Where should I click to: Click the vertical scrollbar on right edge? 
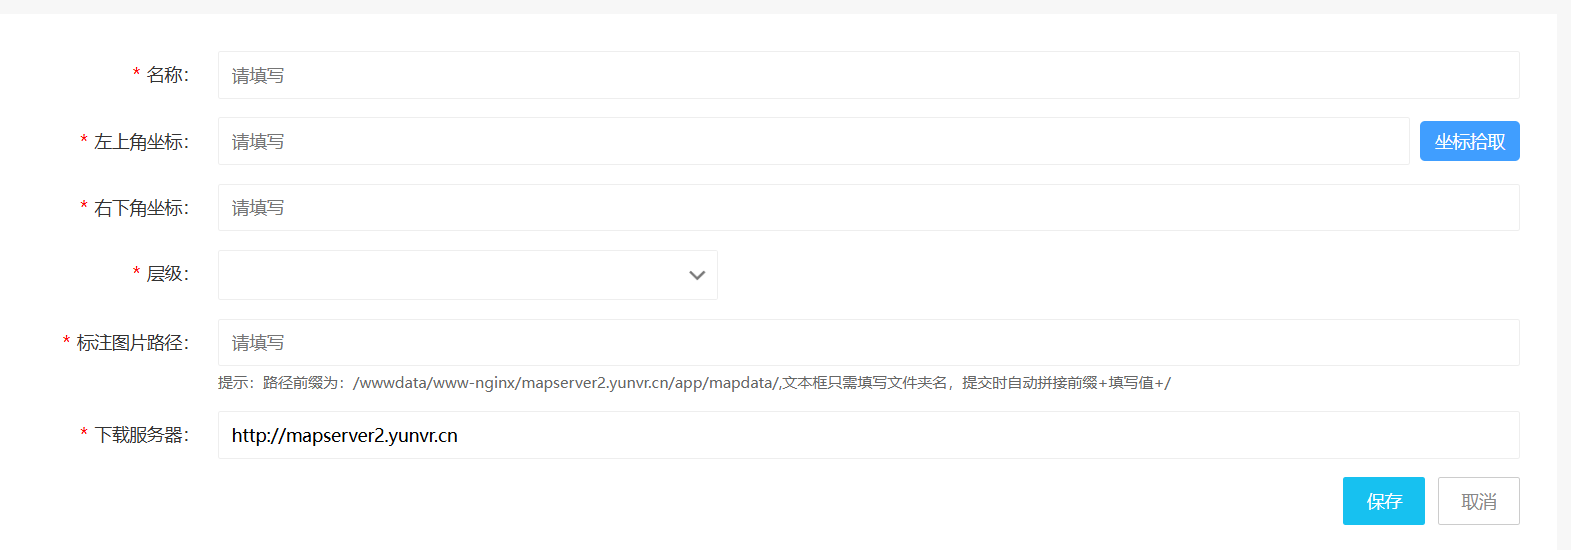1563,275
